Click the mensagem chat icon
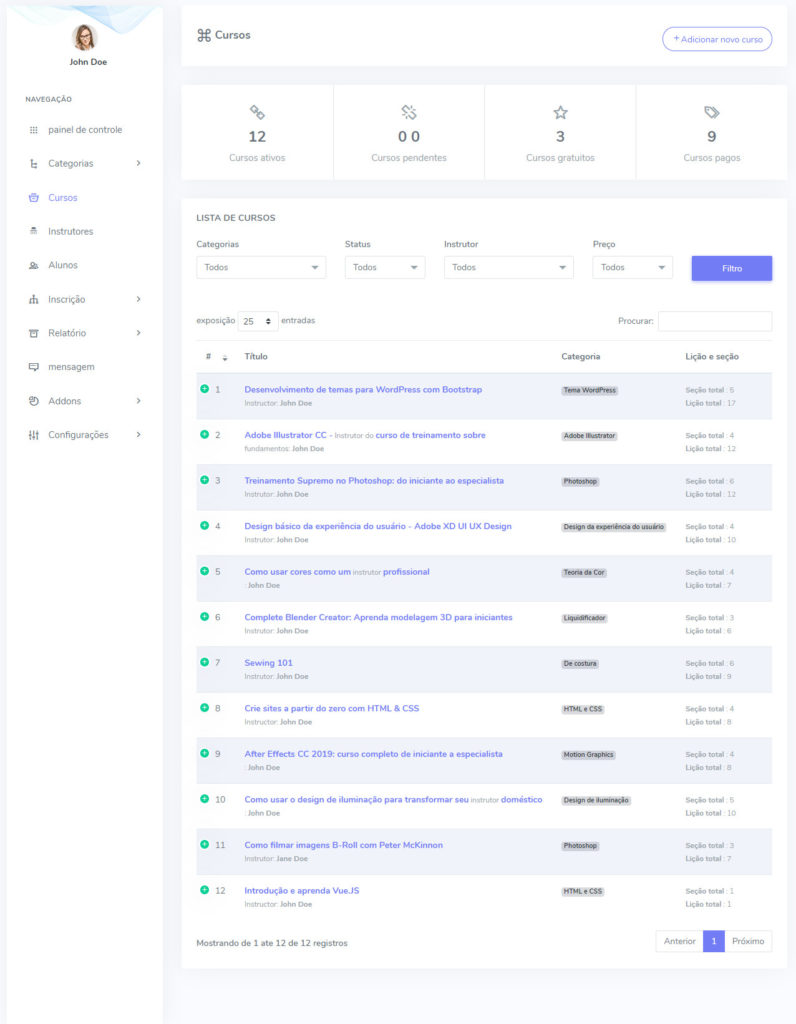The width and height of the screenshot is (796, 1024). tap(33, 367)
